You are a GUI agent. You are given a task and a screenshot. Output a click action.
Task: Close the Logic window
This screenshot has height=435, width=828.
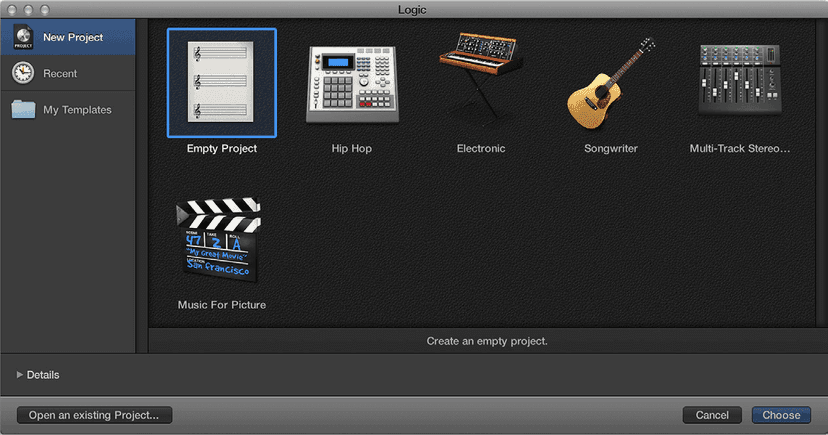tap(12, 10)
